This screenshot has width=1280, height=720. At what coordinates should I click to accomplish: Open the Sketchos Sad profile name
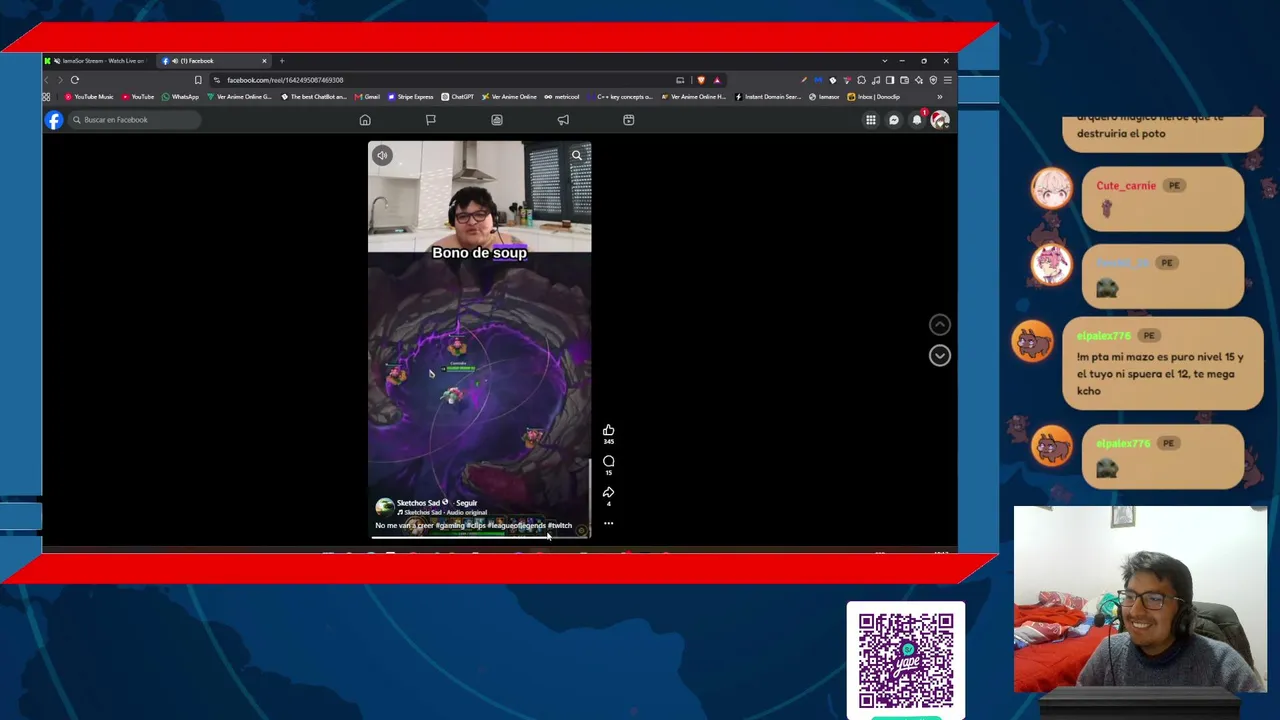(418, 503)
